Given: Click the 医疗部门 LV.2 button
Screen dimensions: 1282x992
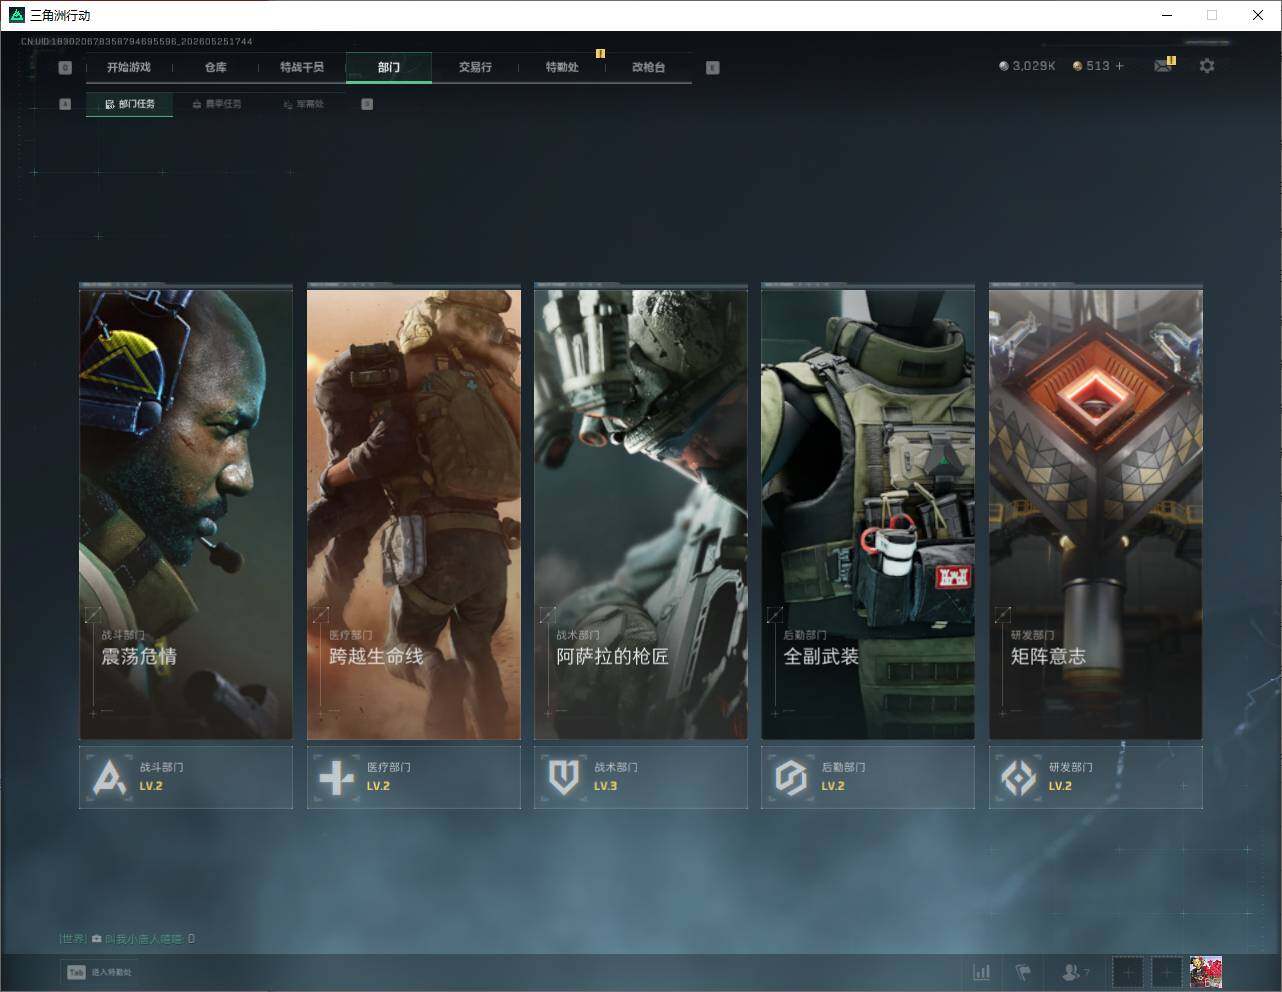Looking at the screenshot, I should (414, 777).
